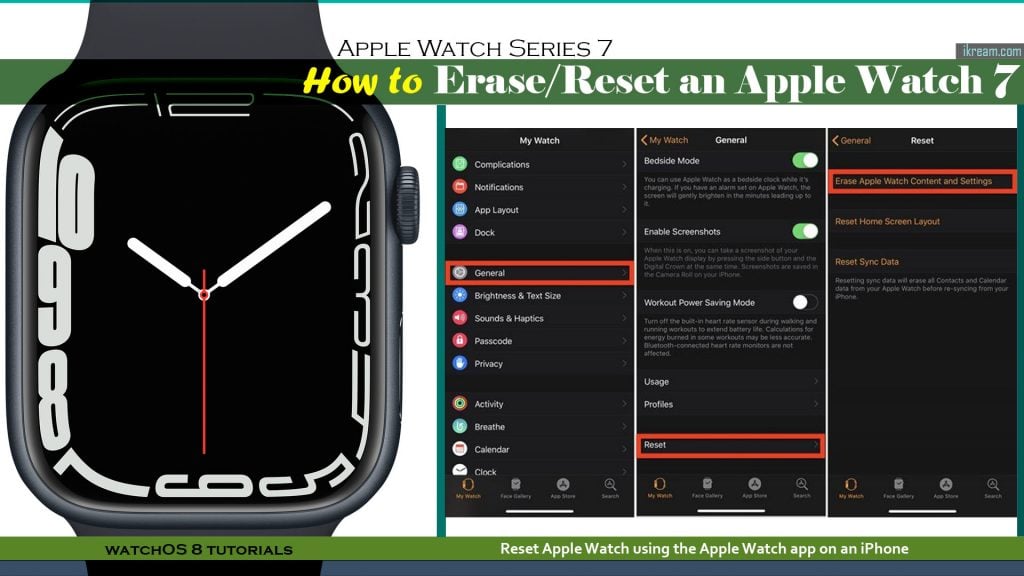The image size is (1024, 576).
Task: Click Bedside Mode label
Action: coord(671,161)
